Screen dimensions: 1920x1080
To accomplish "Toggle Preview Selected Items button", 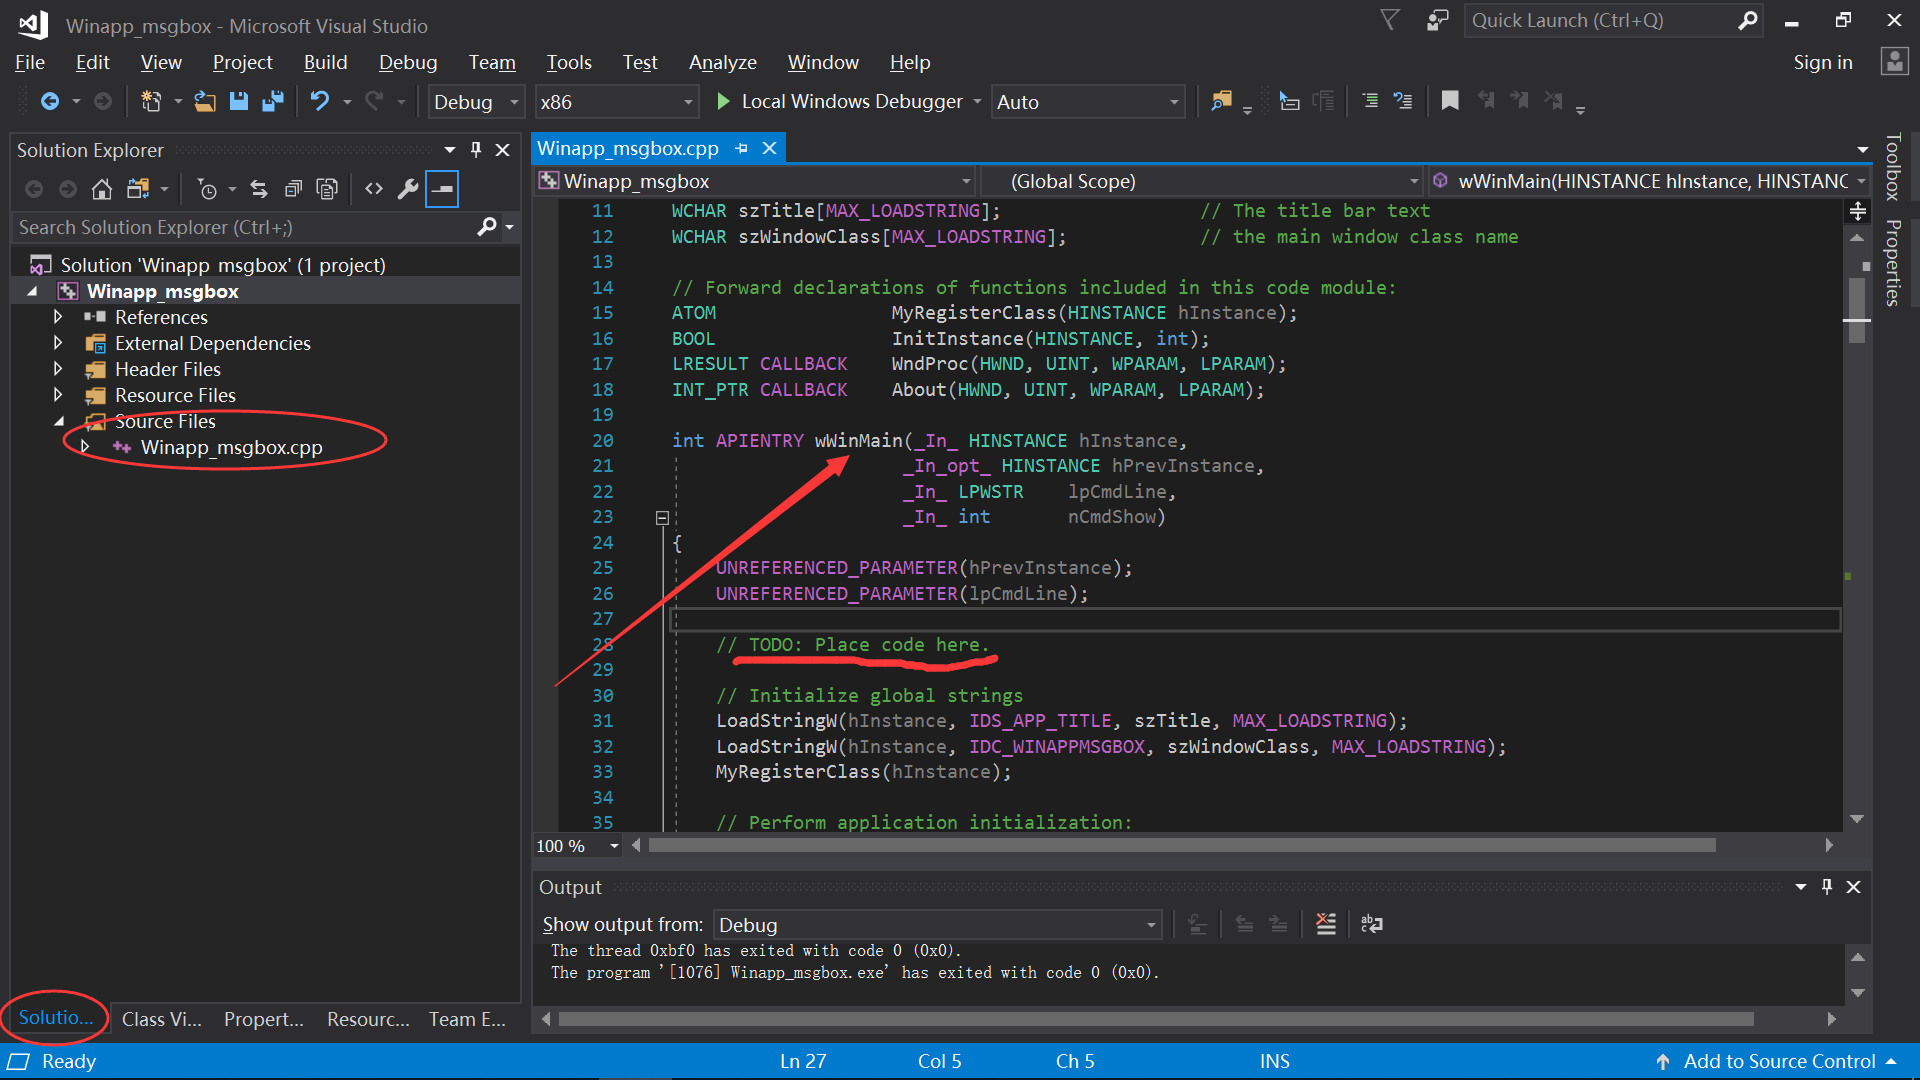I will (x=442, y=189).
